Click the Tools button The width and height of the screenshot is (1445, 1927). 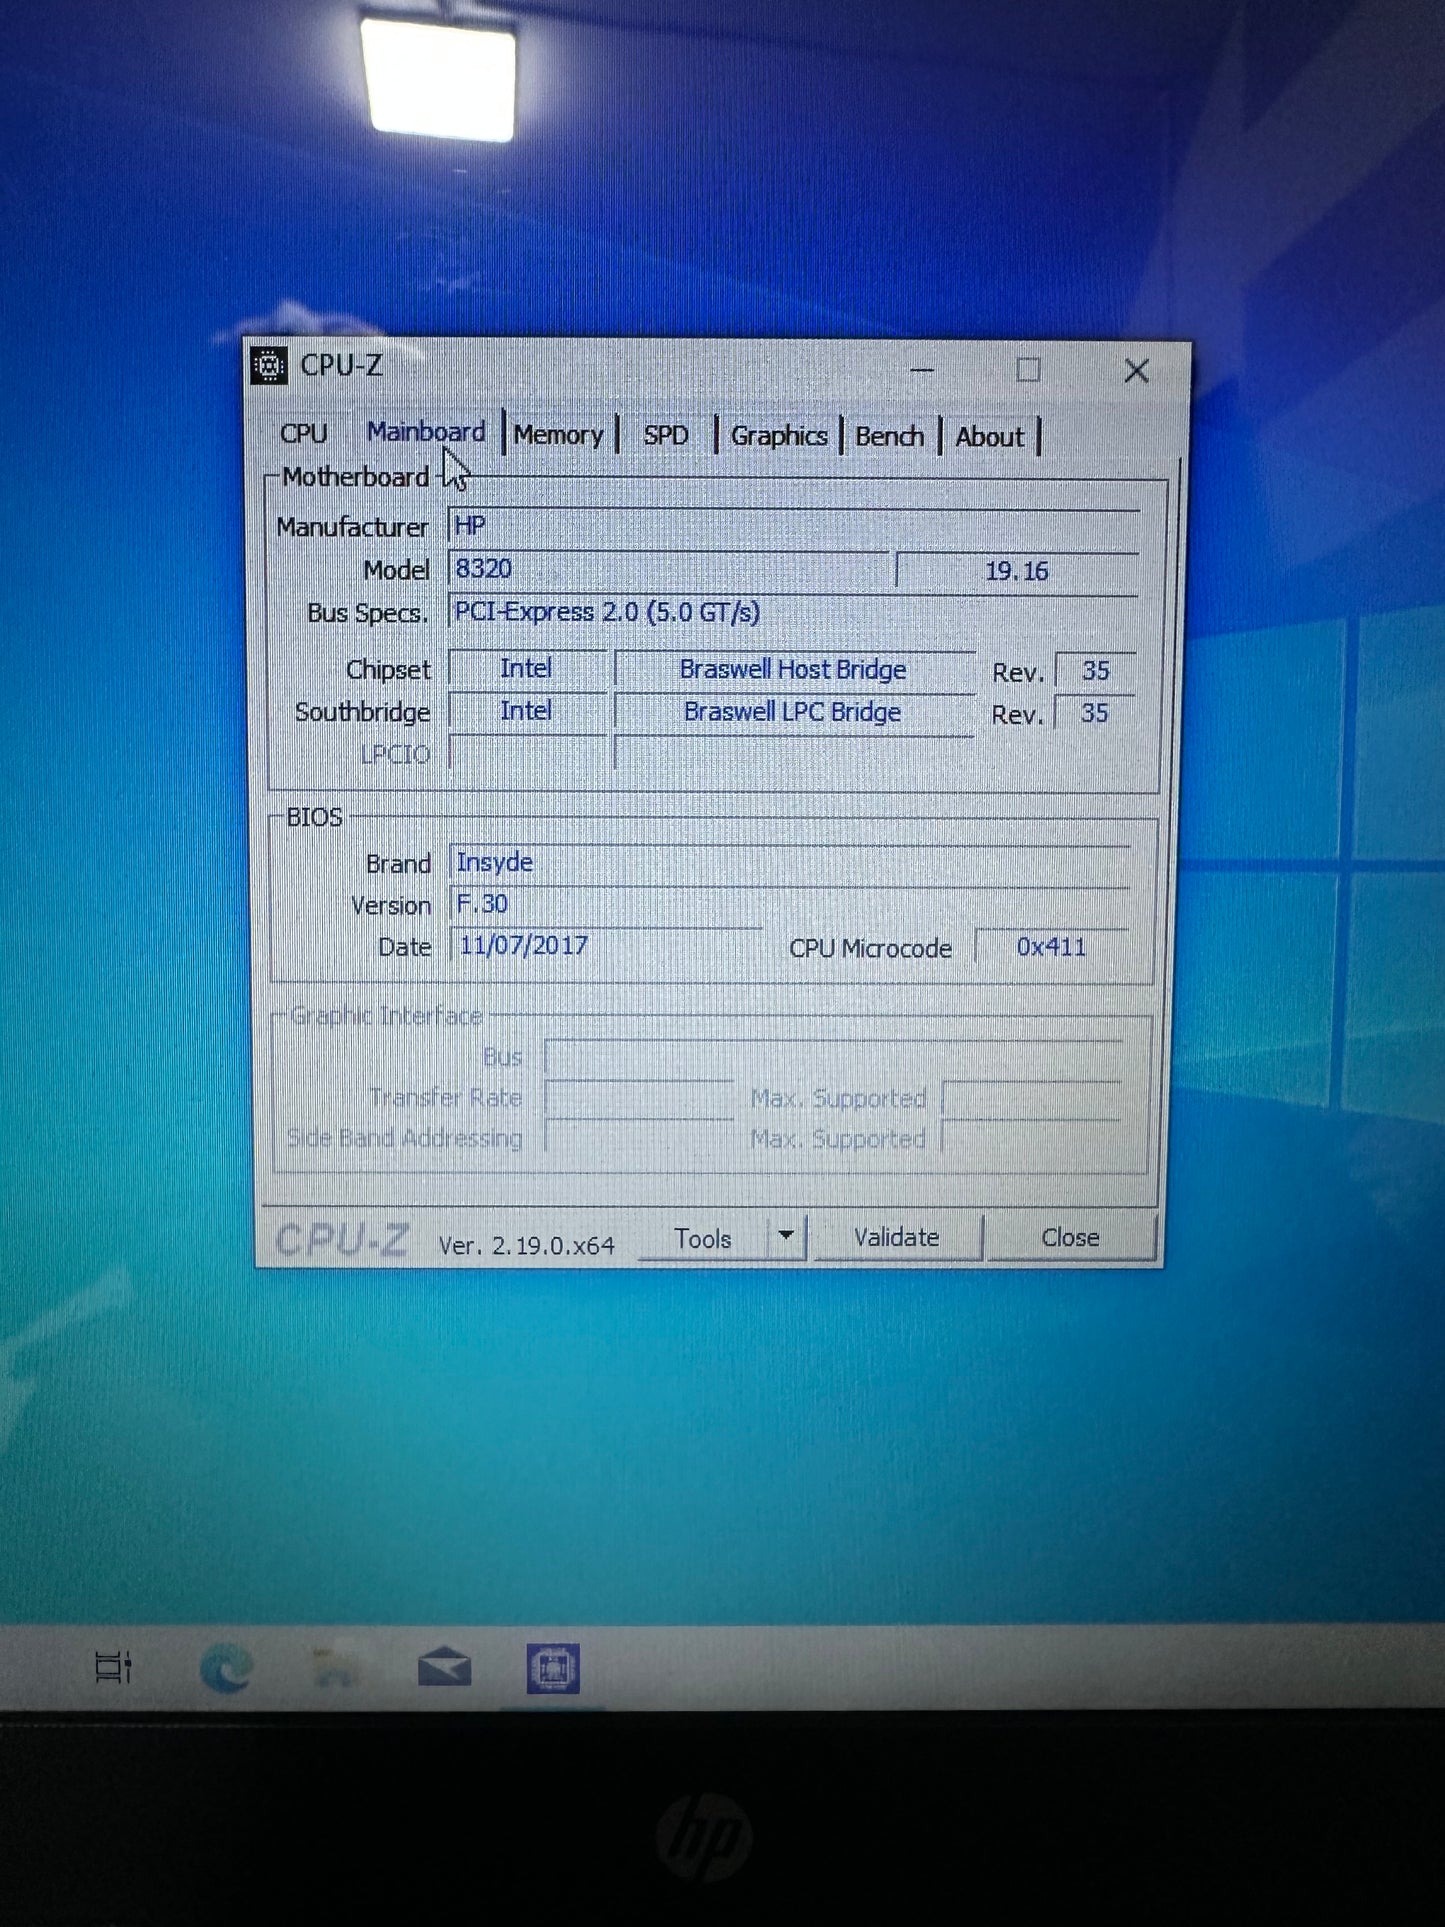tap(703, 1239)
